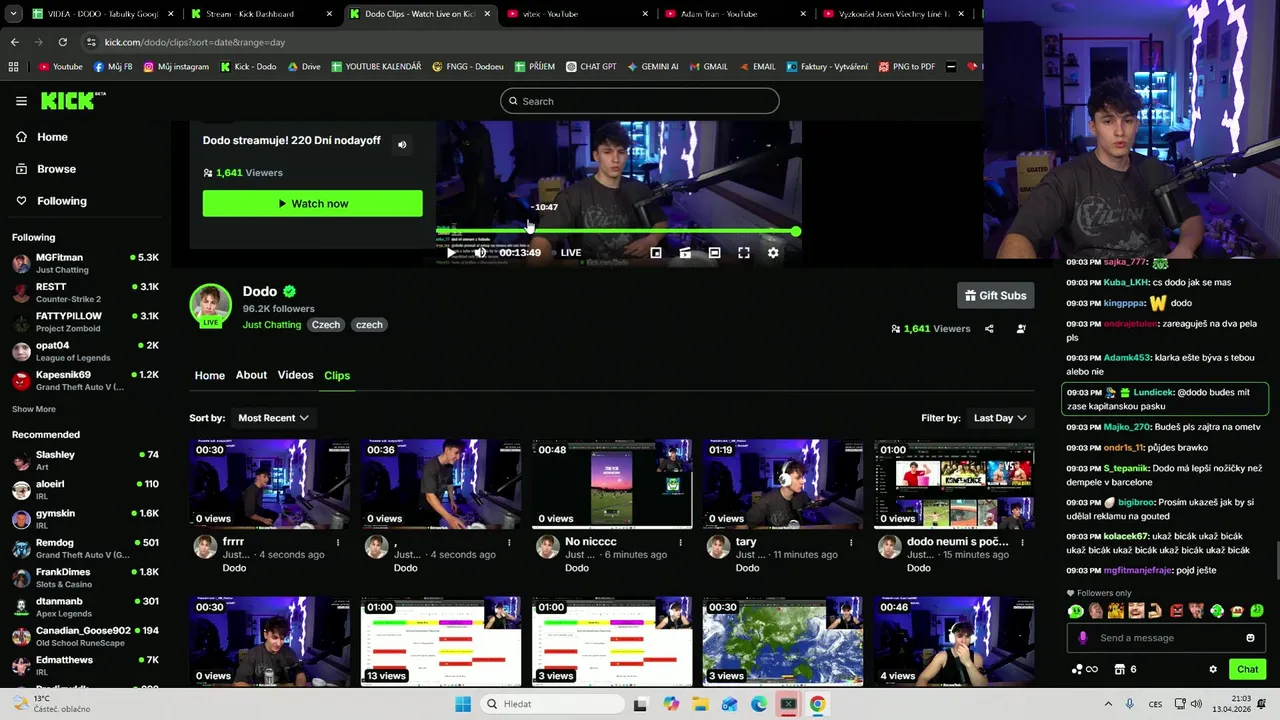Pick the angry red emote in quick emotes

click(x=1177, y=611)
